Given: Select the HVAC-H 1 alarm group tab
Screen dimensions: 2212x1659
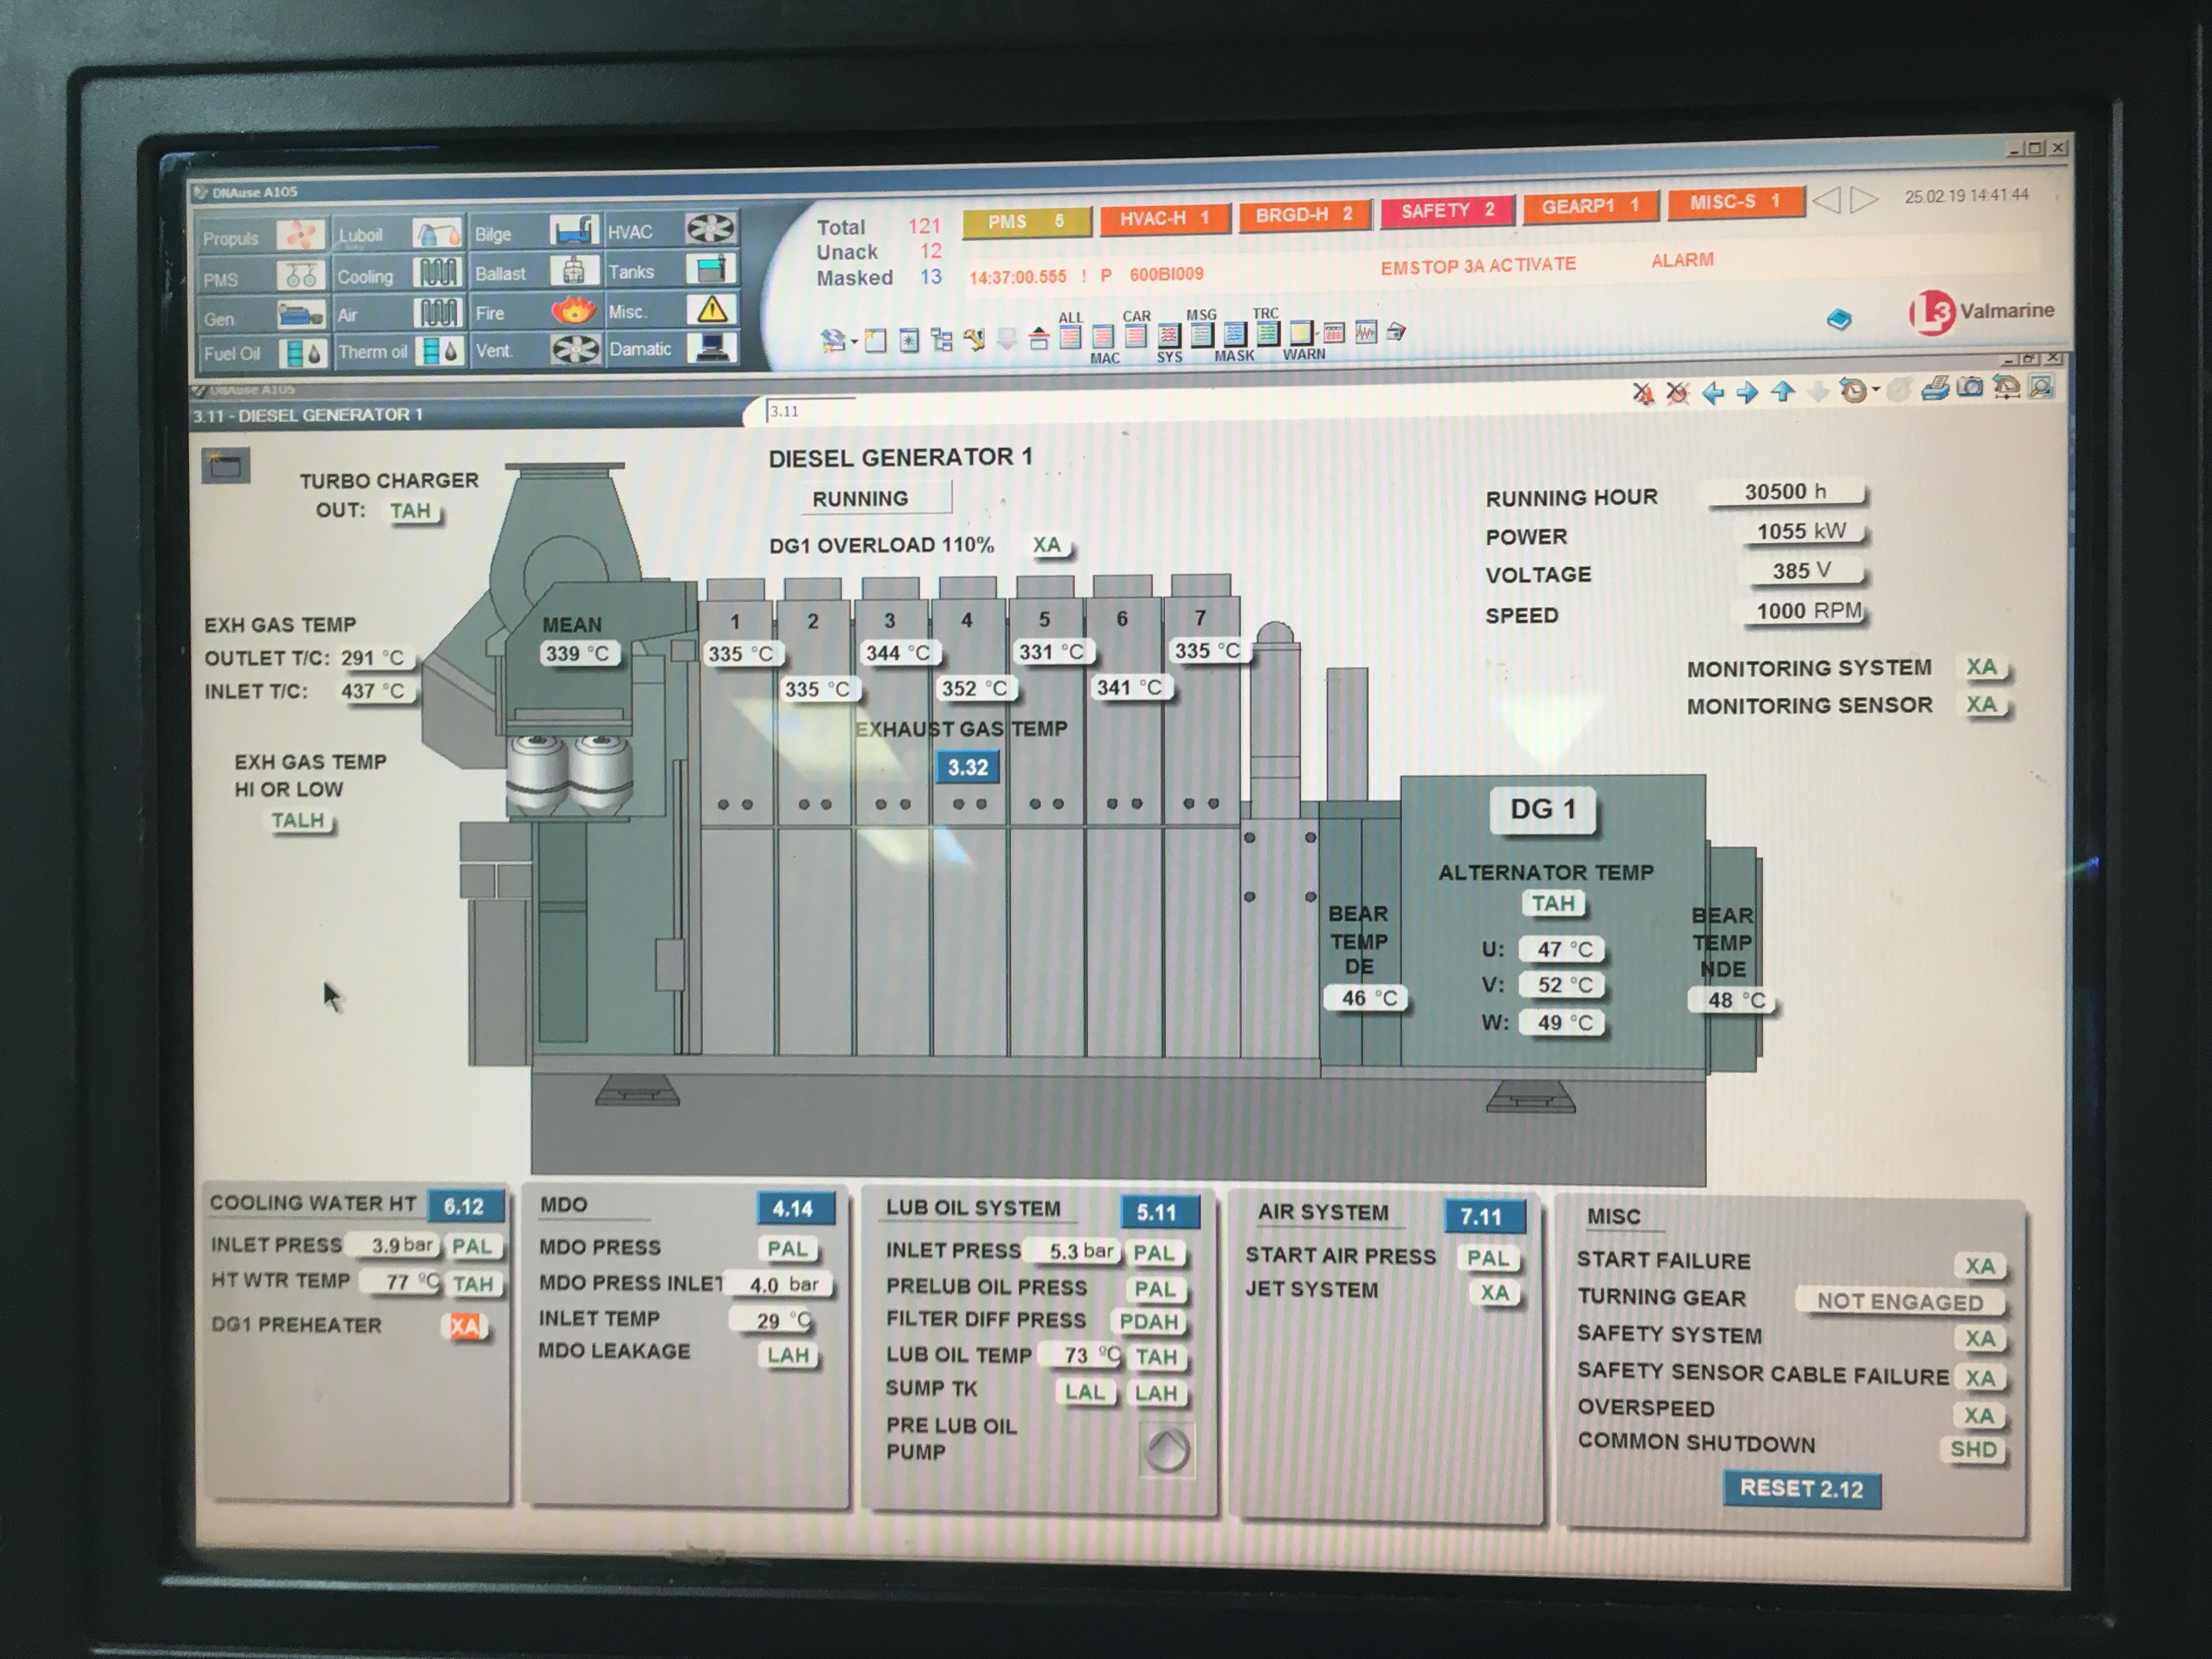Looking at the screenshot, I should click(x=1164, y=218).
